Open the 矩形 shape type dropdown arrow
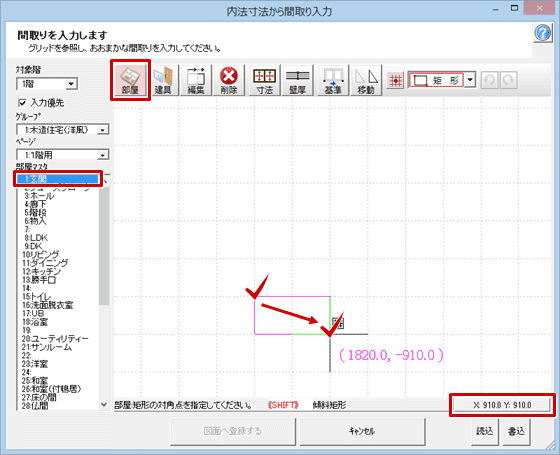 pyautogui.click(x=470, y=80)
